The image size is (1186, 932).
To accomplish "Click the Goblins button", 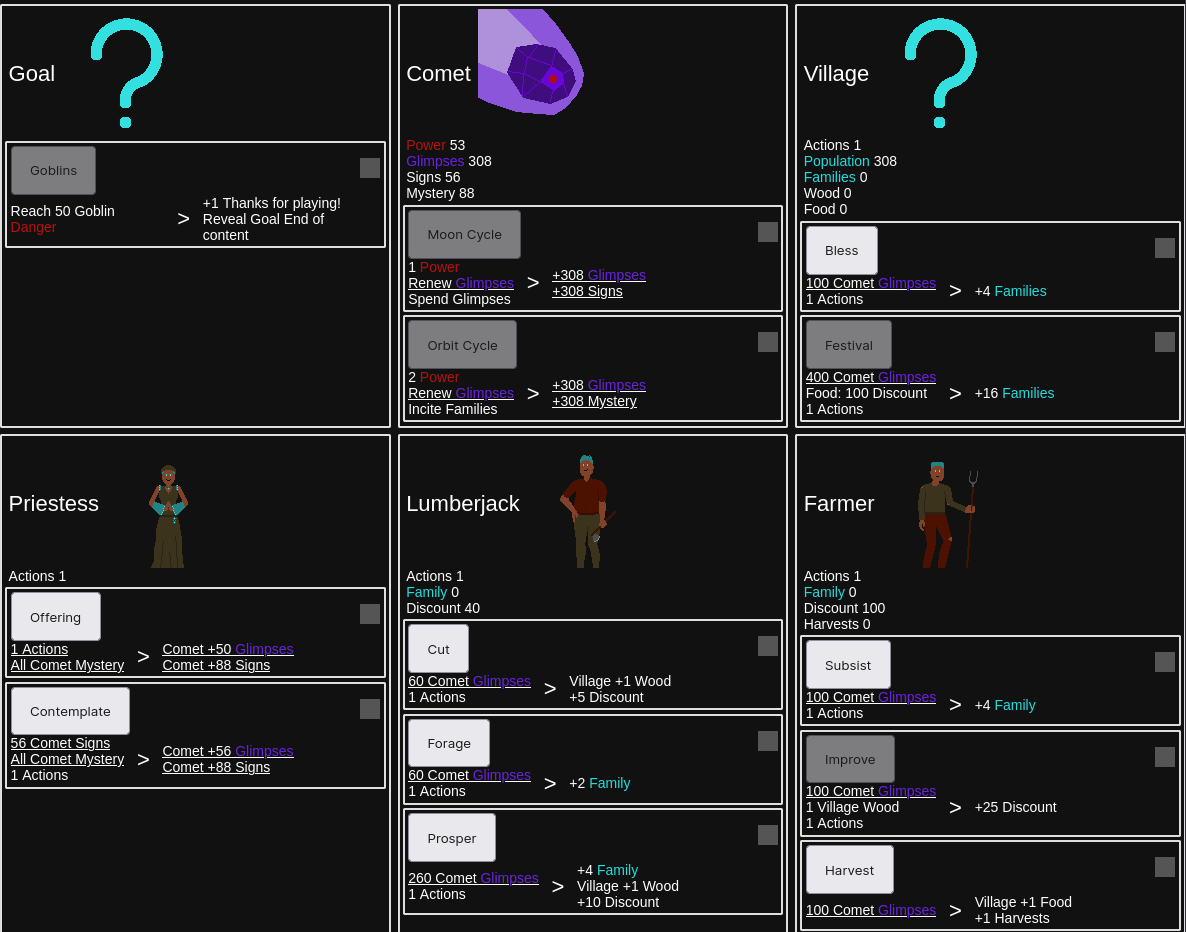I will (x=54, y=170).
